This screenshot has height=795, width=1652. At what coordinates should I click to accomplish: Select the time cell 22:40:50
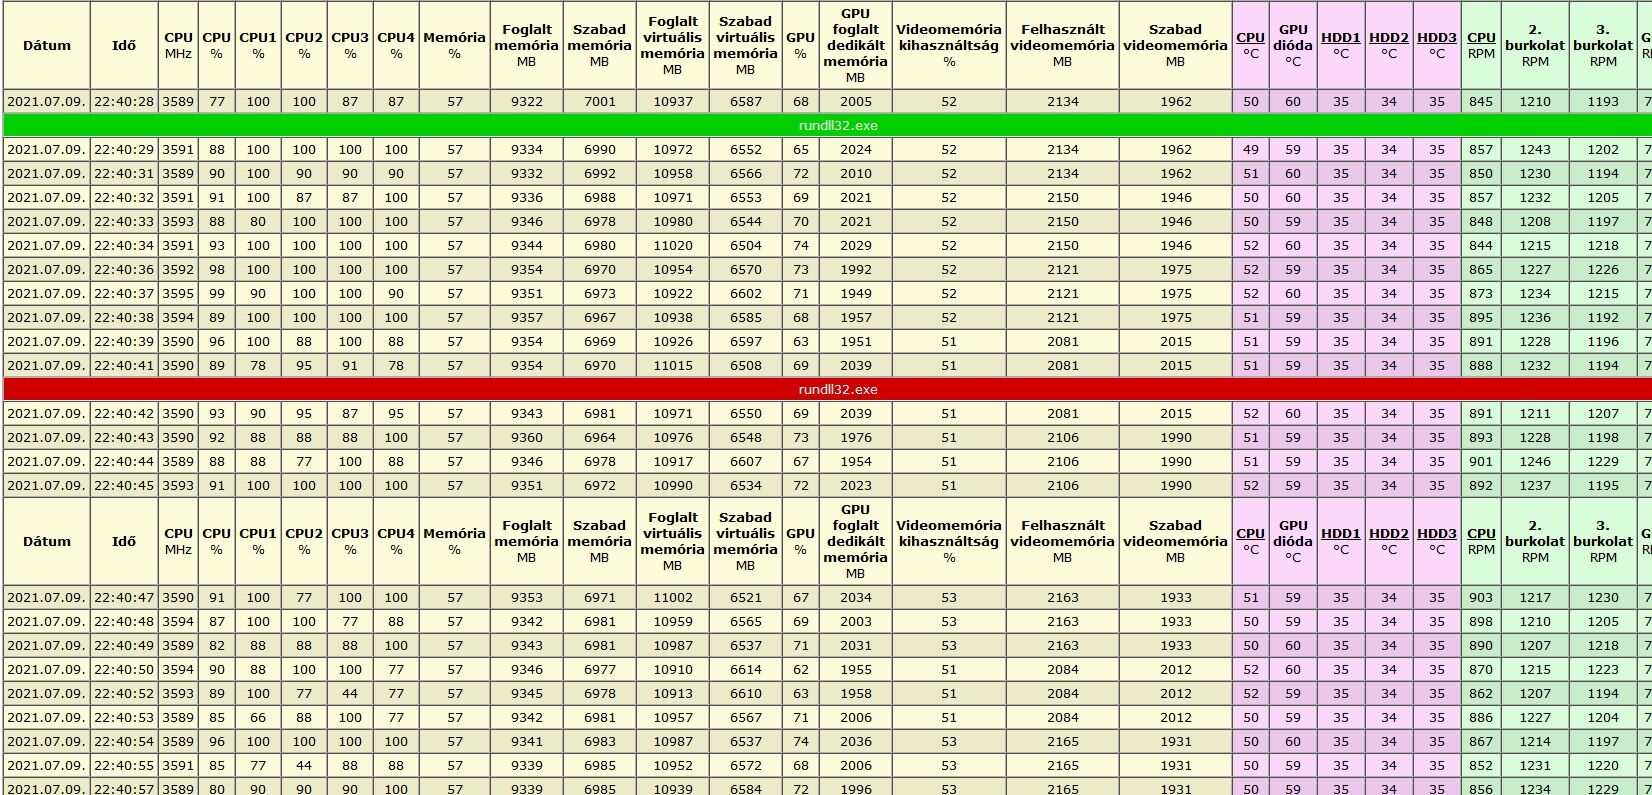(x=124, y=670)
